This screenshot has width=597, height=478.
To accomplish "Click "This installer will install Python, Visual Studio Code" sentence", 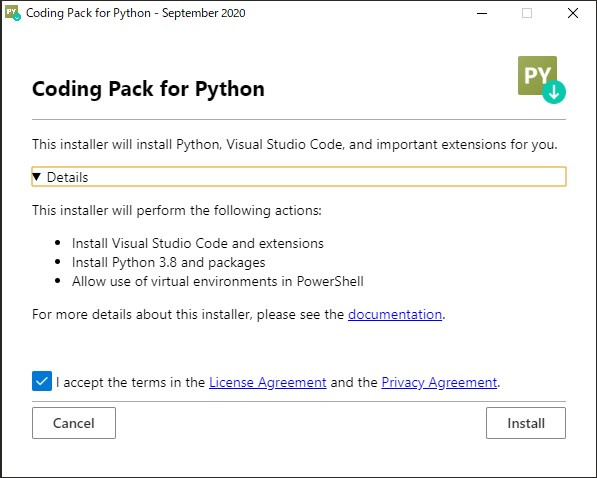I will [295, 144].
